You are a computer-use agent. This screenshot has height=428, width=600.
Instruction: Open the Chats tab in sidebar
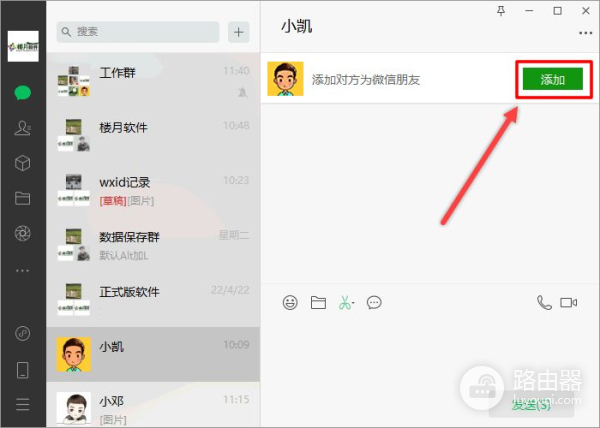[23, 93]
